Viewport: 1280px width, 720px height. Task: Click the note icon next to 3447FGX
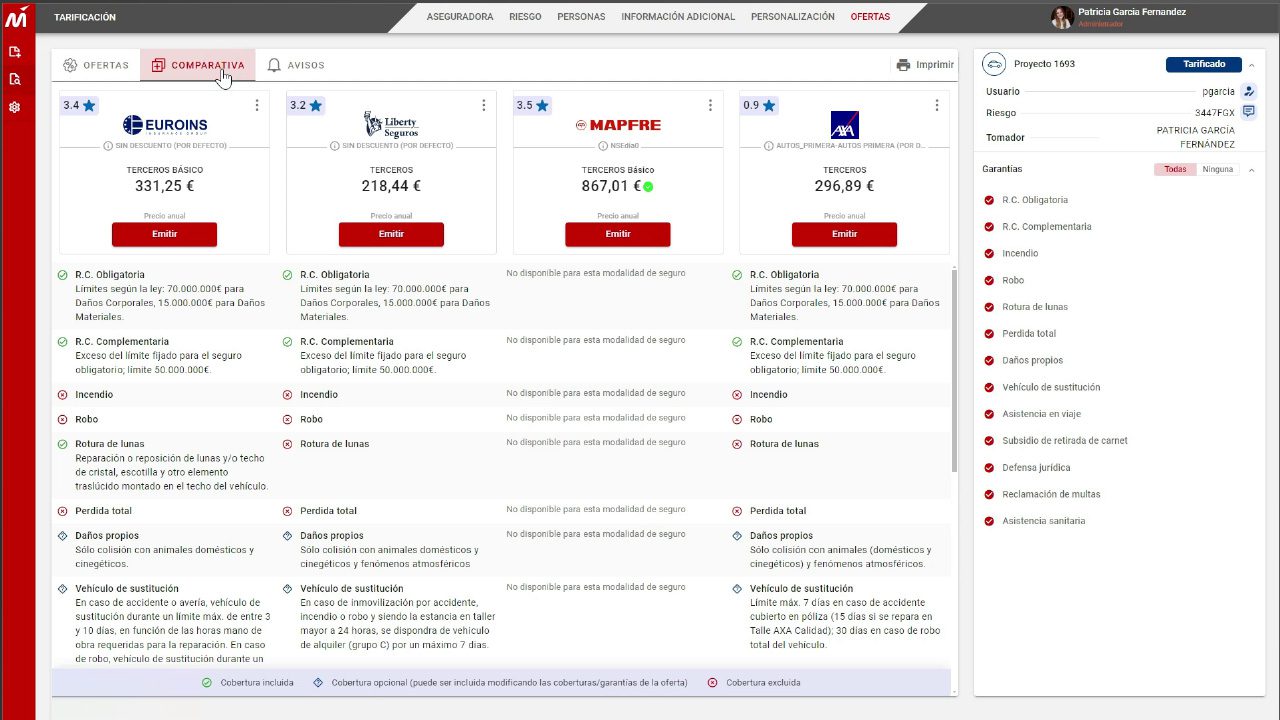tap(1249, 112)
